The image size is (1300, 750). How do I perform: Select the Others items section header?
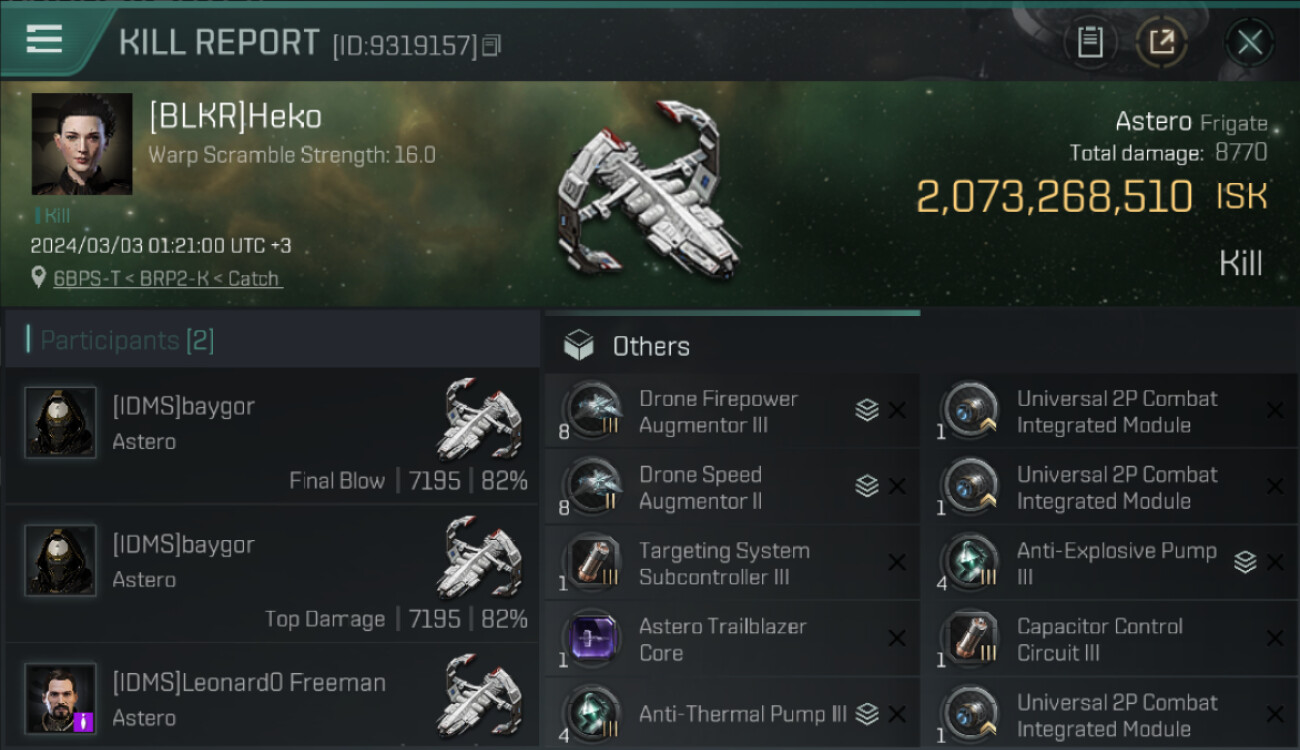tap(650, 346)
